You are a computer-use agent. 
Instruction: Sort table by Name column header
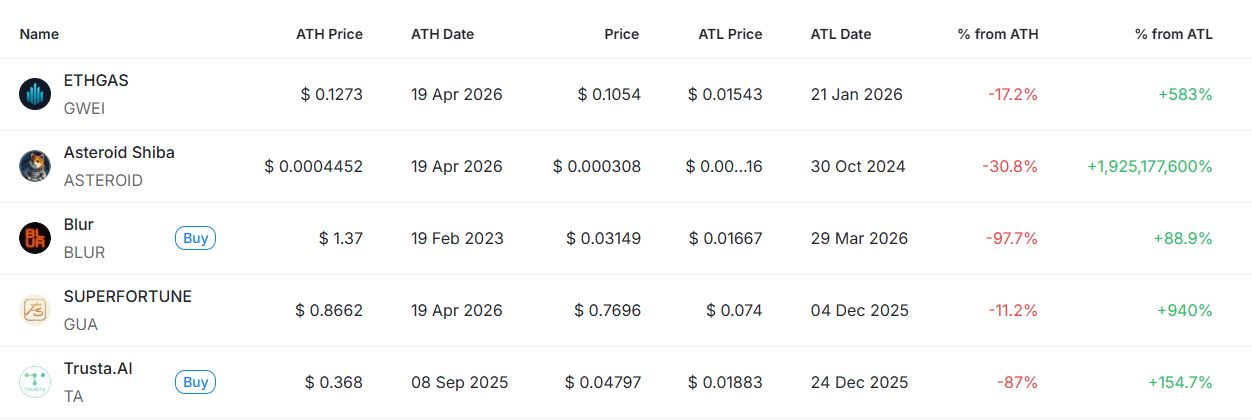point(39,34)
